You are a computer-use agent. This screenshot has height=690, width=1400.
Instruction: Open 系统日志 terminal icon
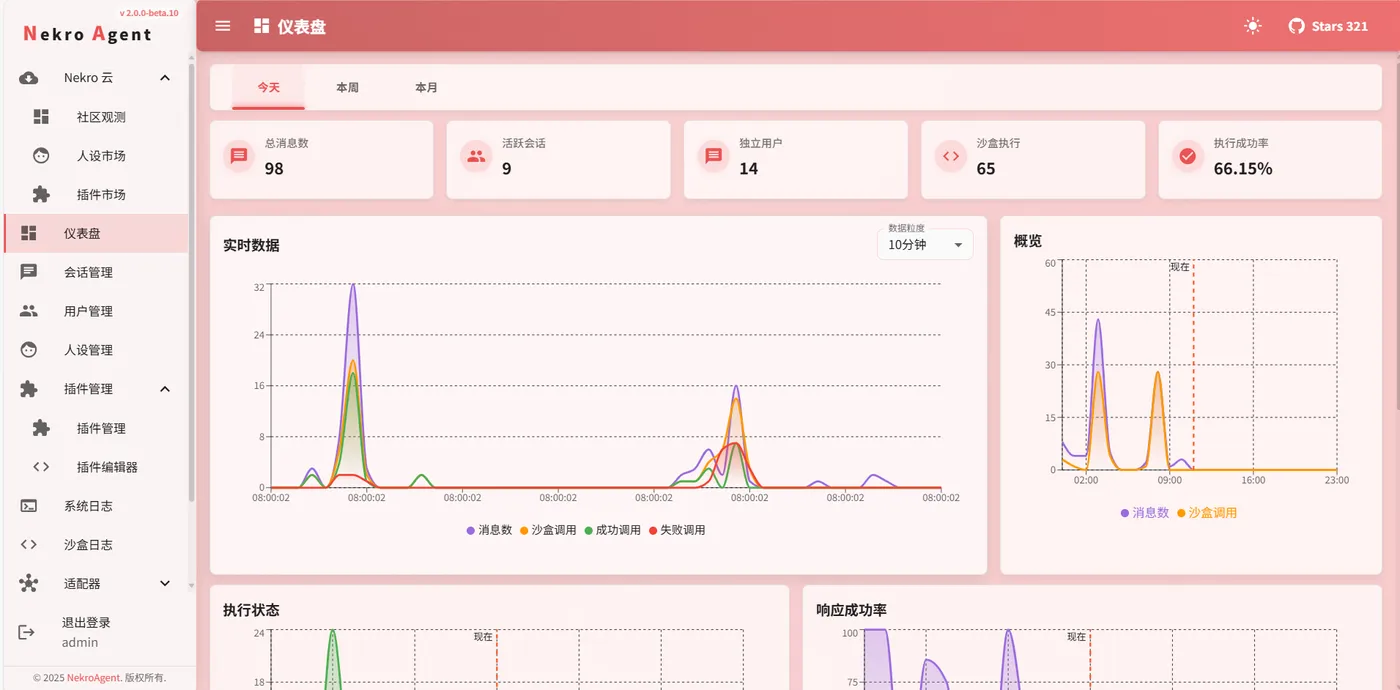point(29,506)
